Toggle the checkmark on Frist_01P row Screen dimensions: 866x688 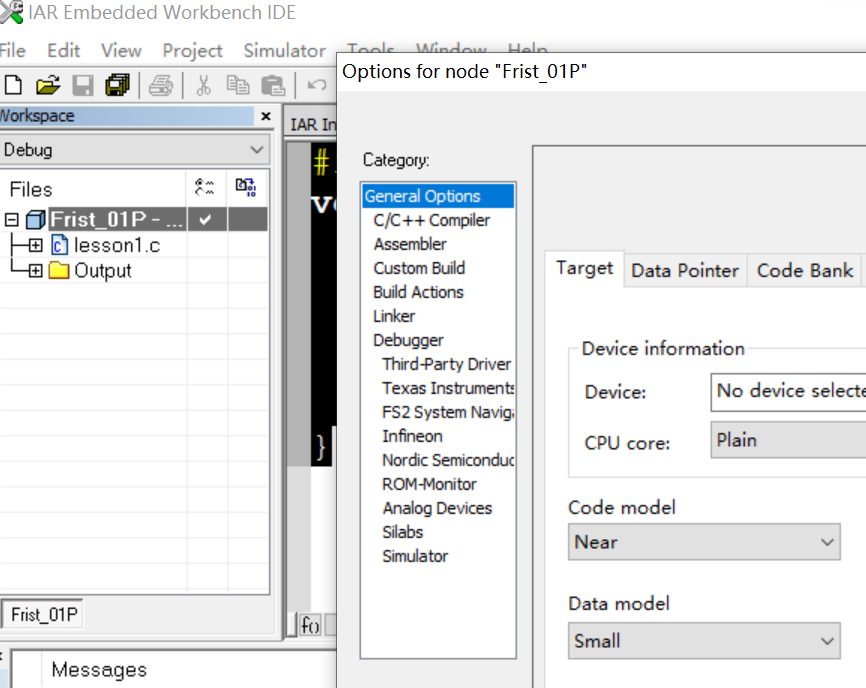(205, 220)
